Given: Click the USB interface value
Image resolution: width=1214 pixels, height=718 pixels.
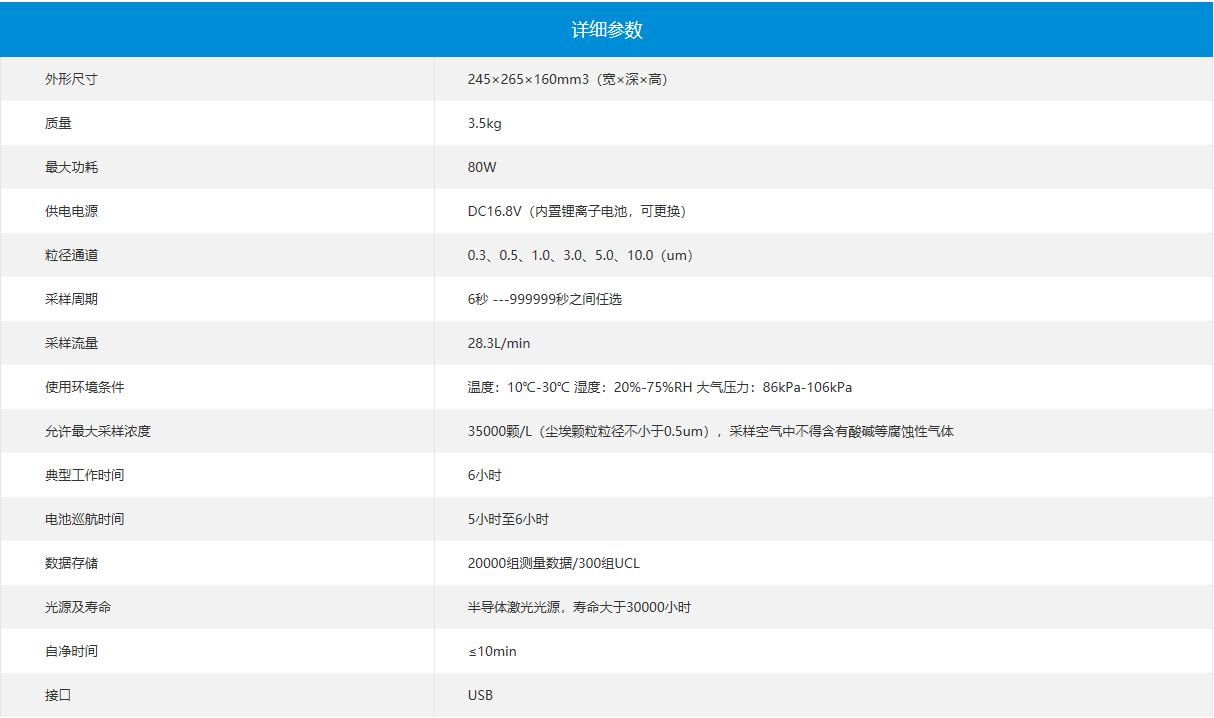Looking at the screenshot, I should (480, 695).
